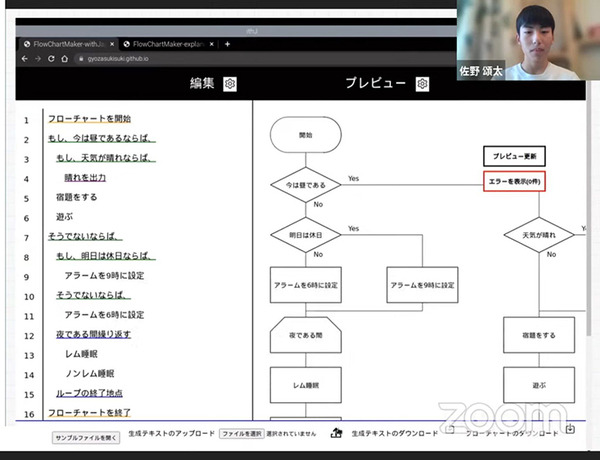Open the 編集 panel settings gear
Viewport: 600px width, 460px height.
(x=230, y=84)
